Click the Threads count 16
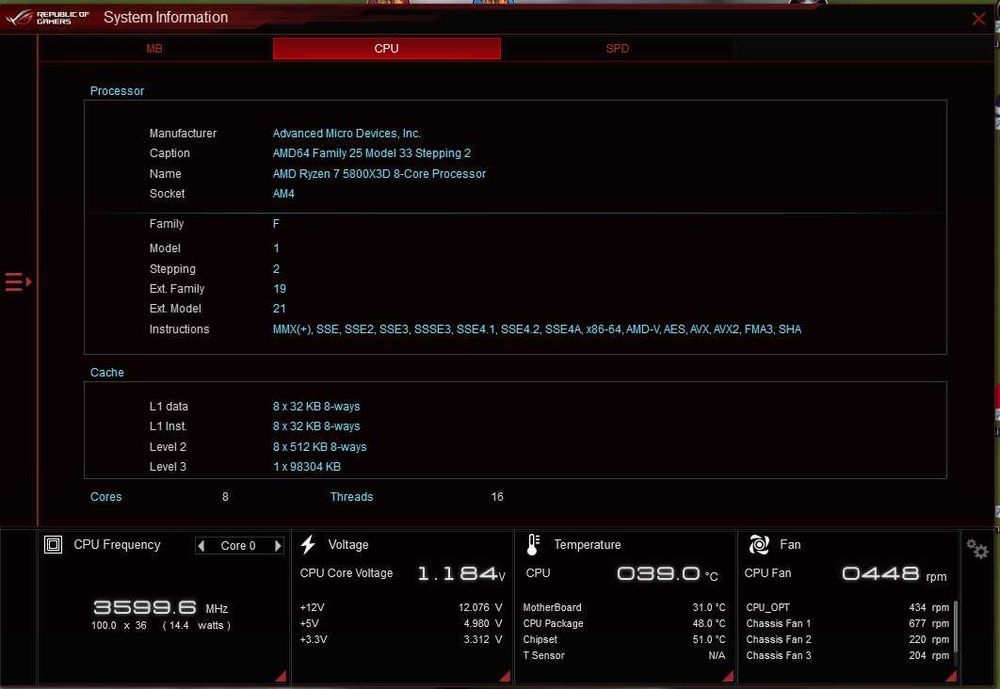Screen dimensions: 1000x689 click(x=497, y=496)
